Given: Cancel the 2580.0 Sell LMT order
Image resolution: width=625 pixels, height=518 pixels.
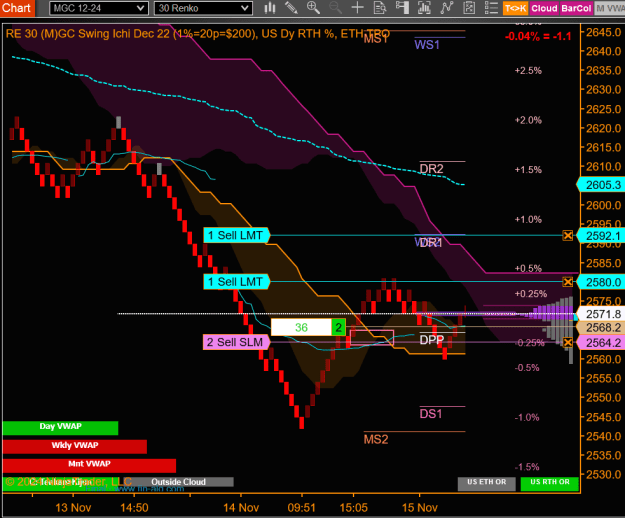Looking at the screenshot, I should [568, 282].
